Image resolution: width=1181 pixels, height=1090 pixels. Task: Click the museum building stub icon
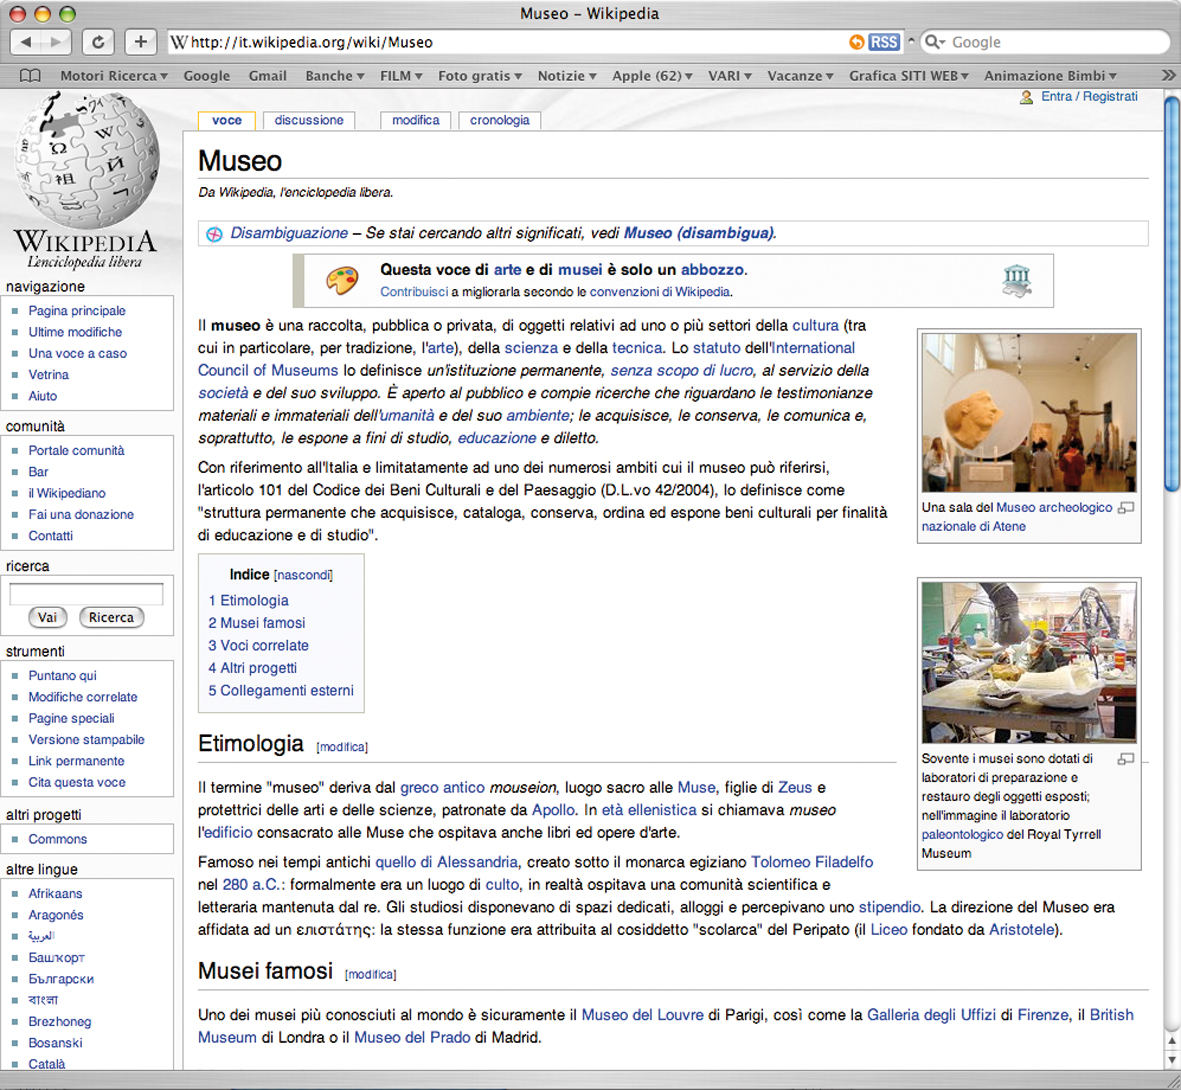pyautogui.click(x=1016, y=280)
